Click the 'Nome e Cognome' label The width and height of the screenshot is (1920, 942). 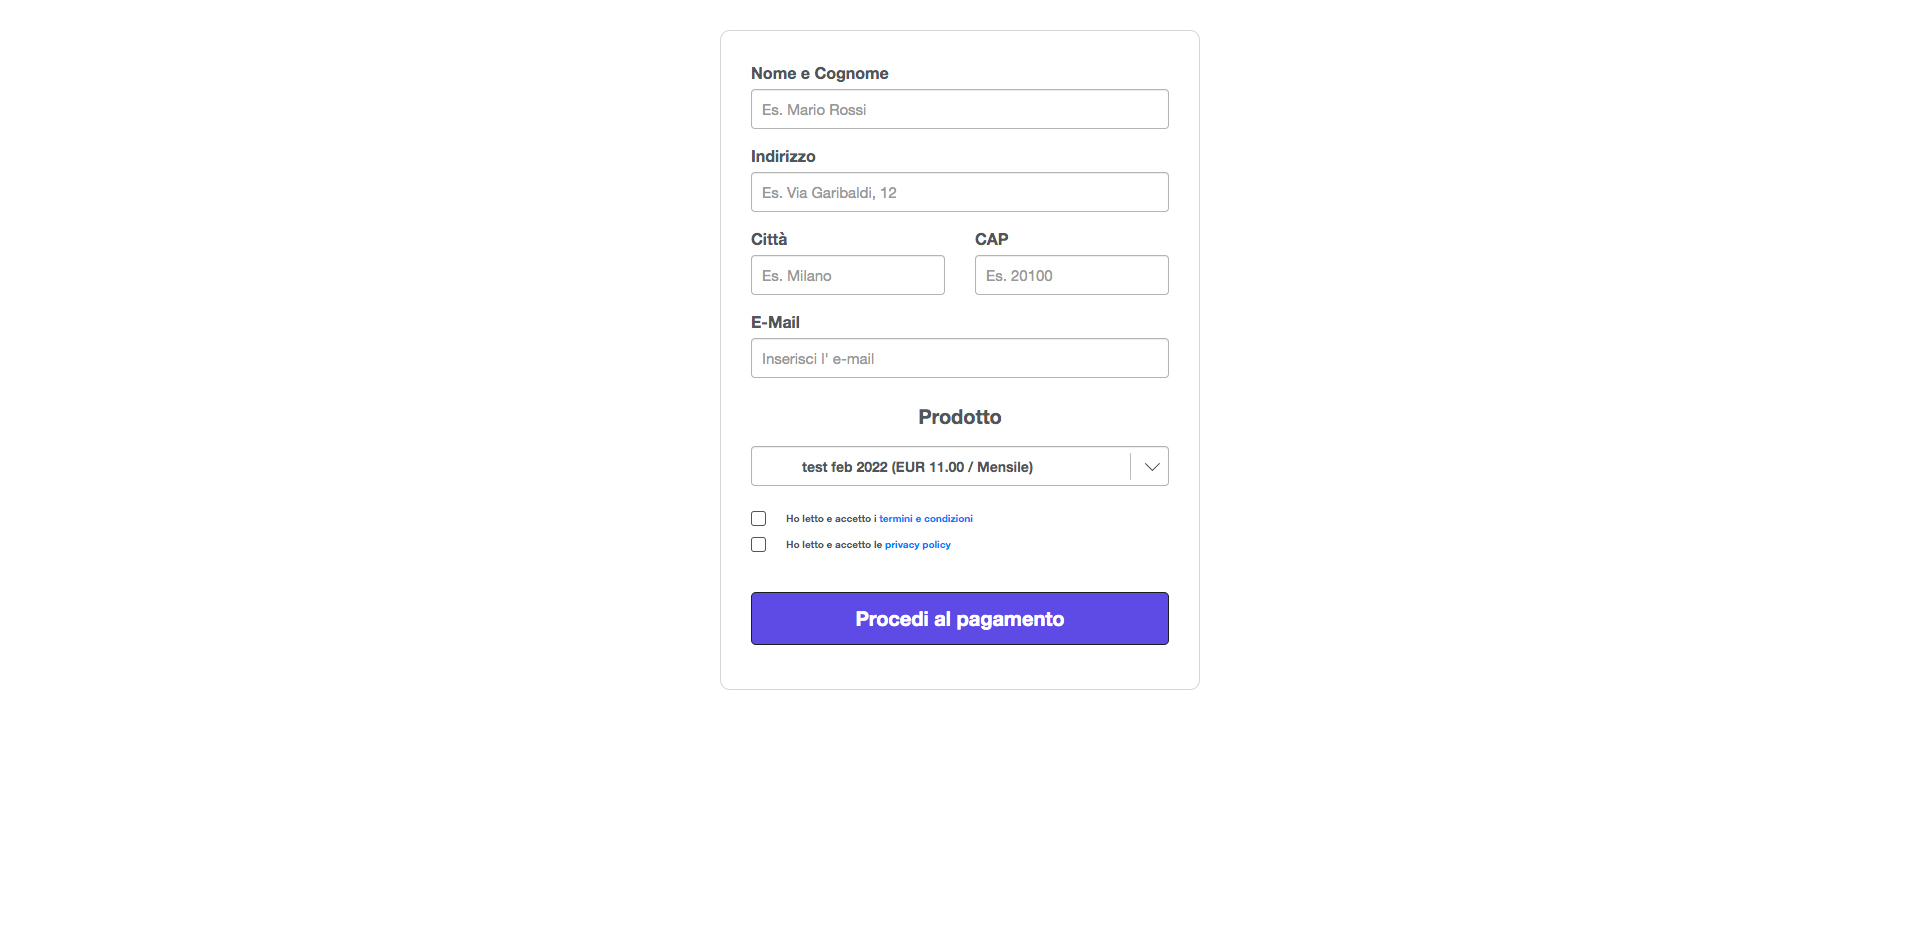(x=819, y=74)
